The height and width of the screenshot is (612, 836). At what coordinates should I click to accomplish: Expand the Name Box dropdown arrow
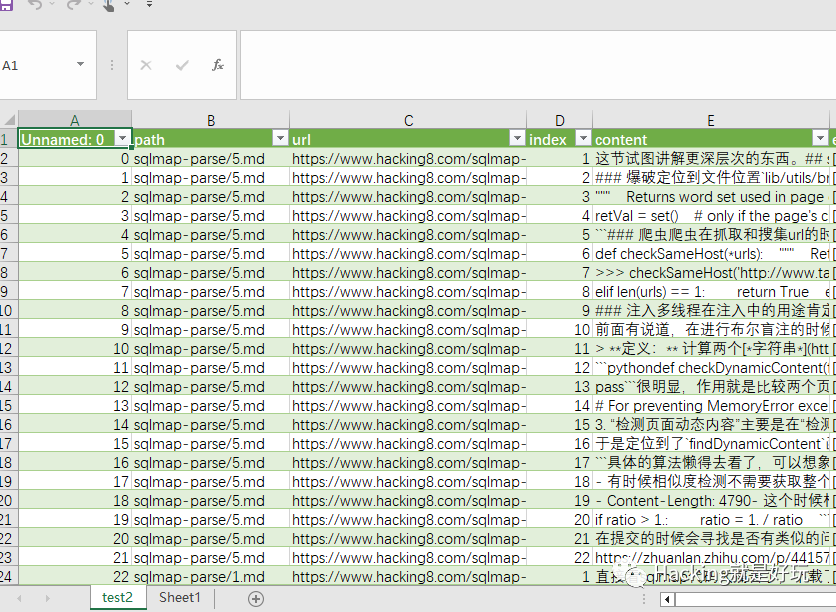pos(80,65)
